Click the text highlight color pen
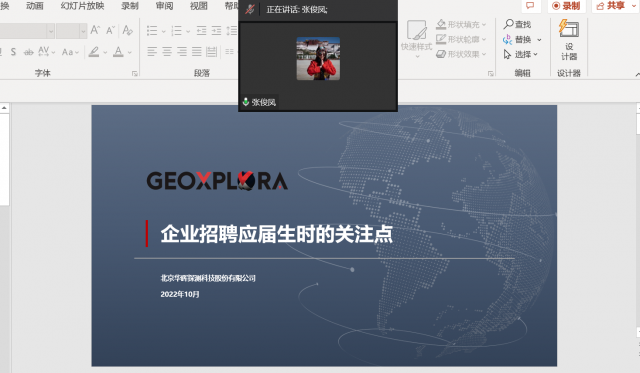 [x=94, y=52]
